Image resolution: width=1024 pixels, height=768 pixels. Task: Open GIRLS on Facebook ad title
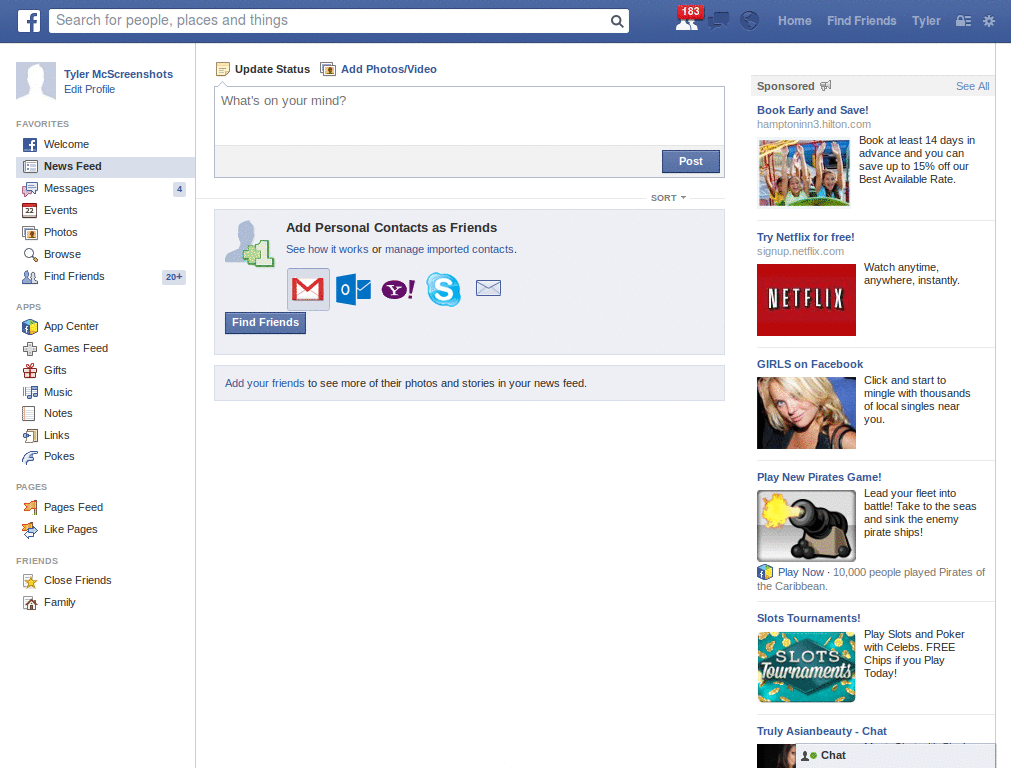coord(810,364)
